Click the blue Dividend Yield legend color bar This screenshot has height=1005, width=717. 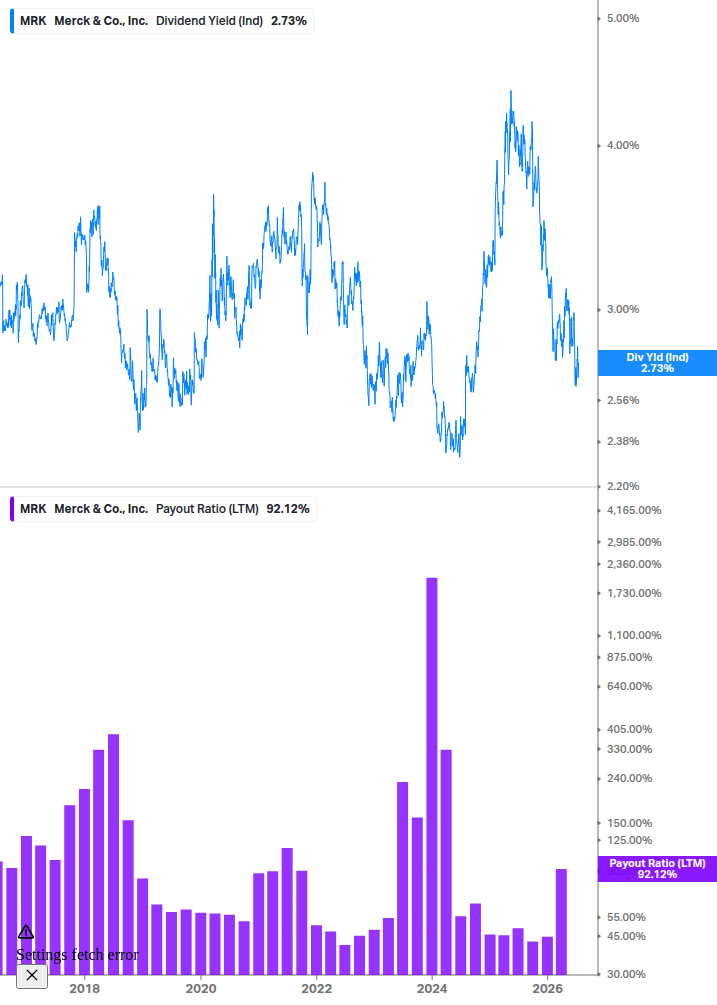coord(12,21)
